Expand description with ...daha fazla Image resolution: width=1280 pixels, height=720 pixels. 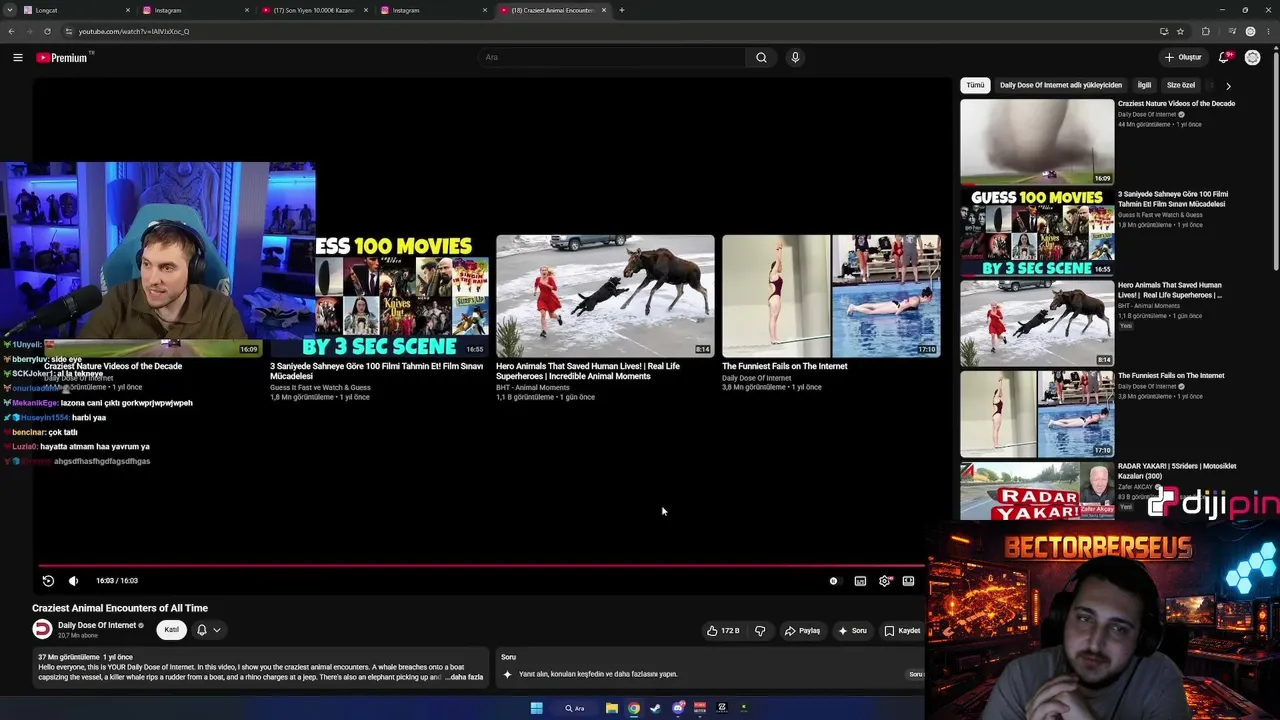pos(464,677)
